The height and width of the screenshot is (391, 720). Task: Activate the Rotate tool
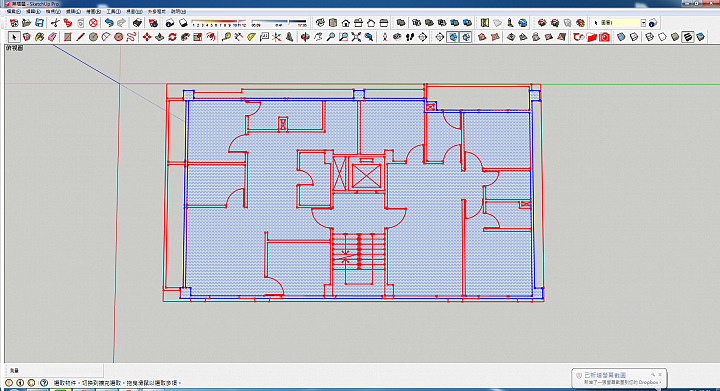172,37
